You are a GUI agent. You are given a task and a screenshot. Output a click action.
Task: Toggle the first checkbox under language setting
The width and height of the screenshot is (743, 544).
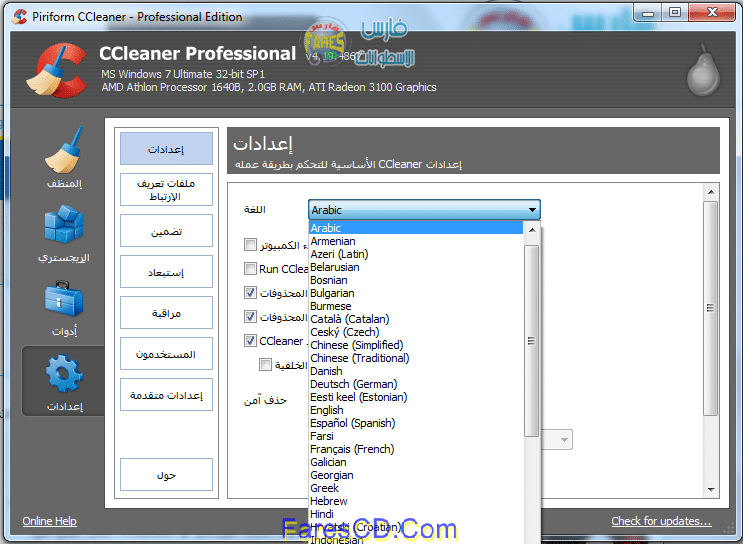250,245
